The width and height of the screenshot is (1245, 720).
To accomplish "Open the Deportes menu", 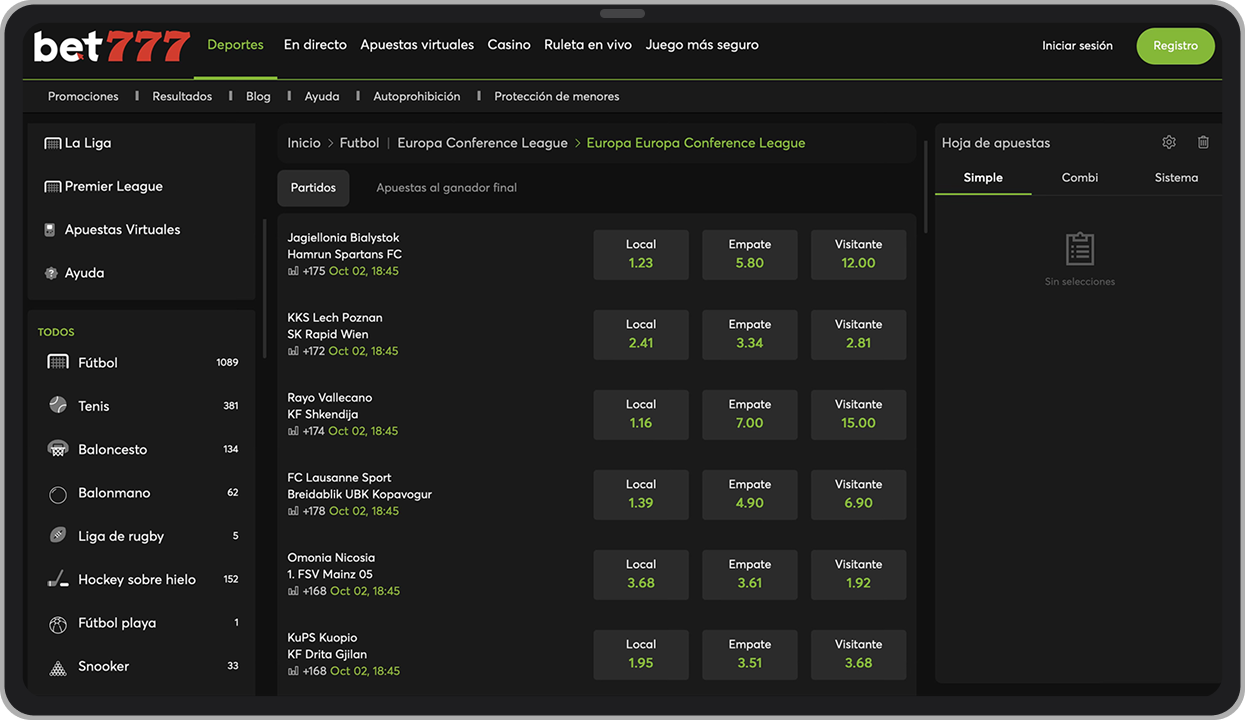I will coord(235,45).
